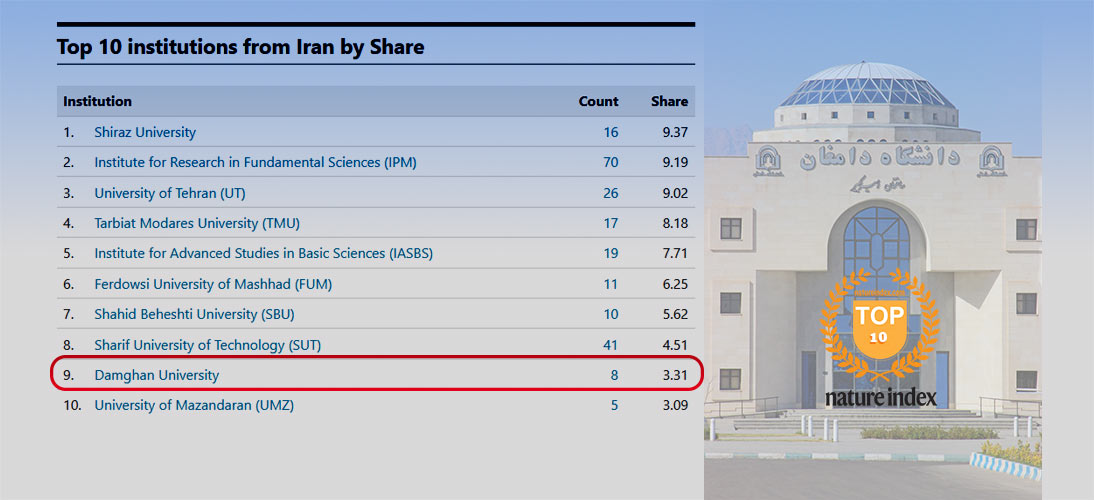Open University of Mazandaran (UMZ) link
The image size is (1094, 500).
click(x=194, y=405)
